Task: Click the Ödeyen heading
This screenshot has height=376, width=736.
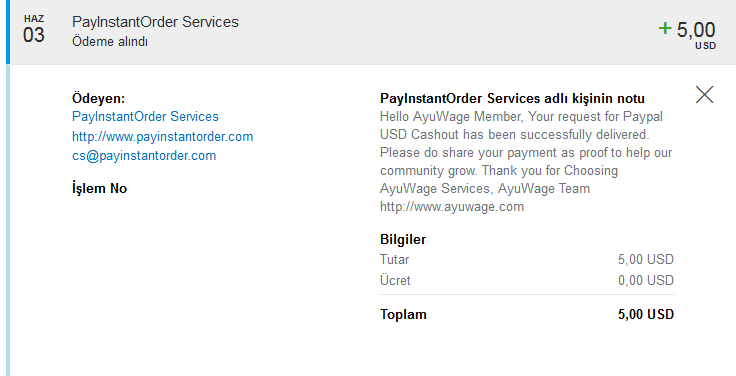Action: point(99,99)
